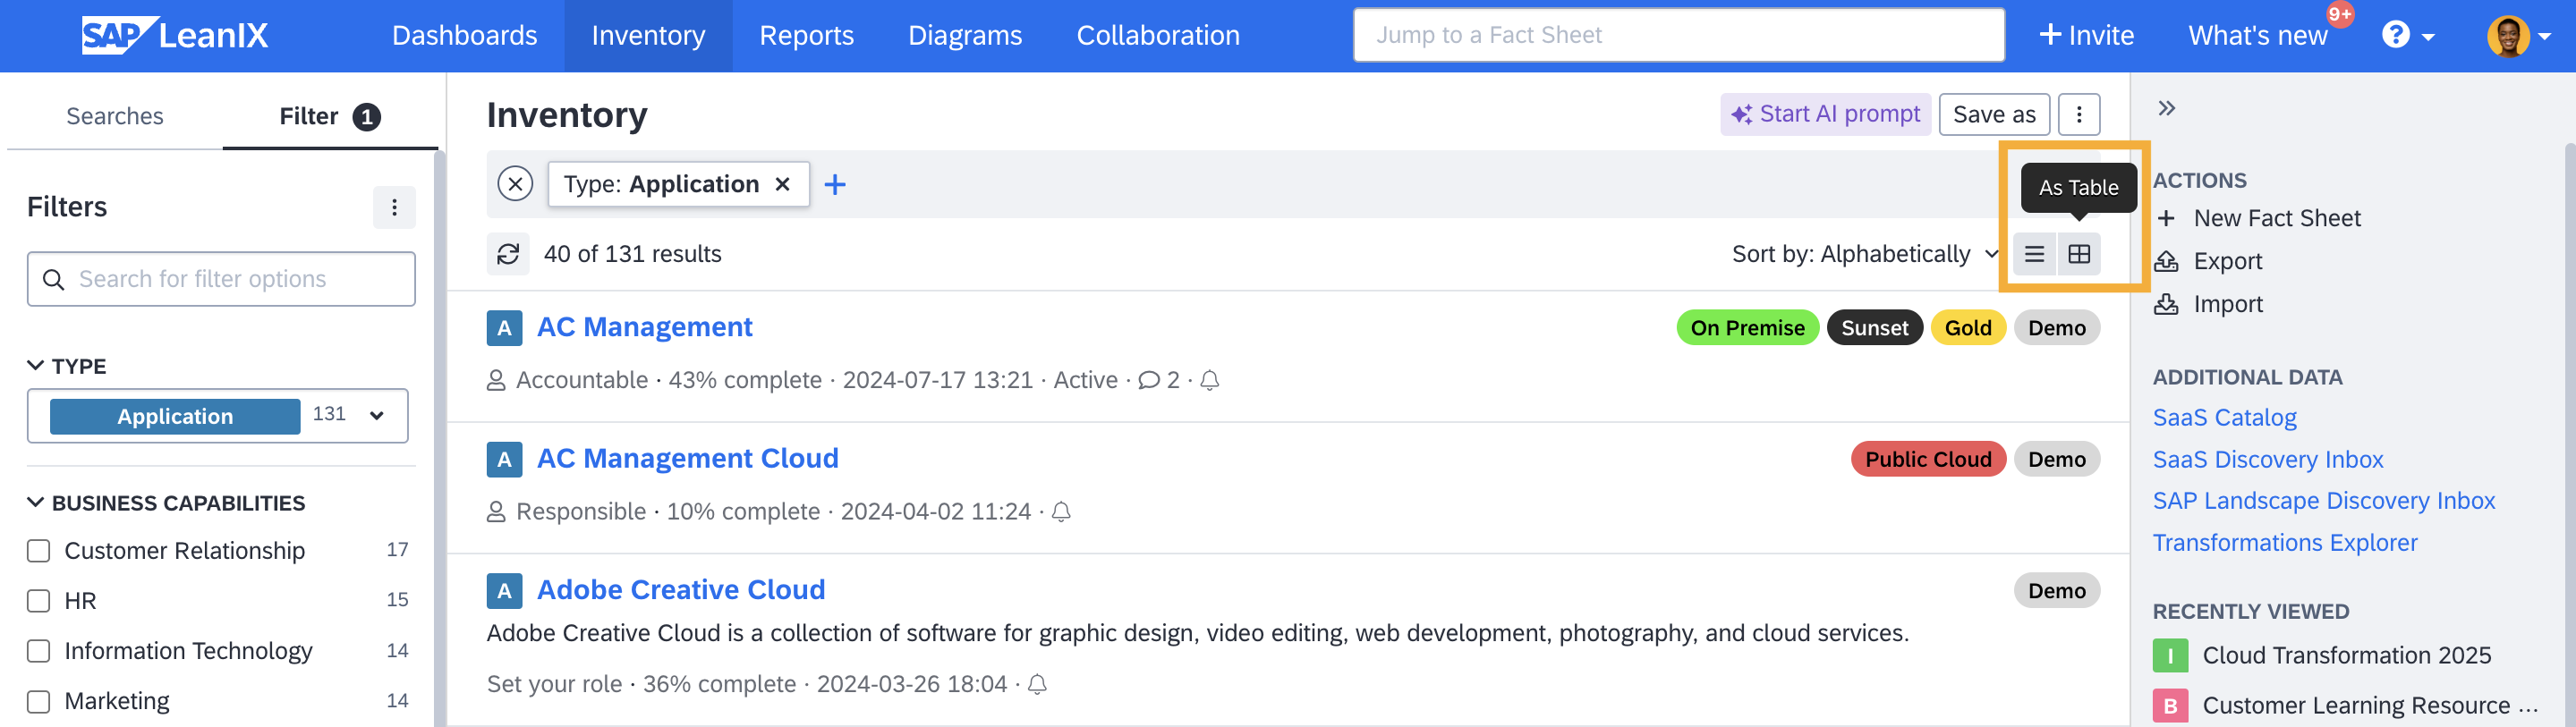The height and width of the screenshot is (727, 2576).
Task: Click bell icon on Adobe Creative Cloud row
Action: (1038, 684)
